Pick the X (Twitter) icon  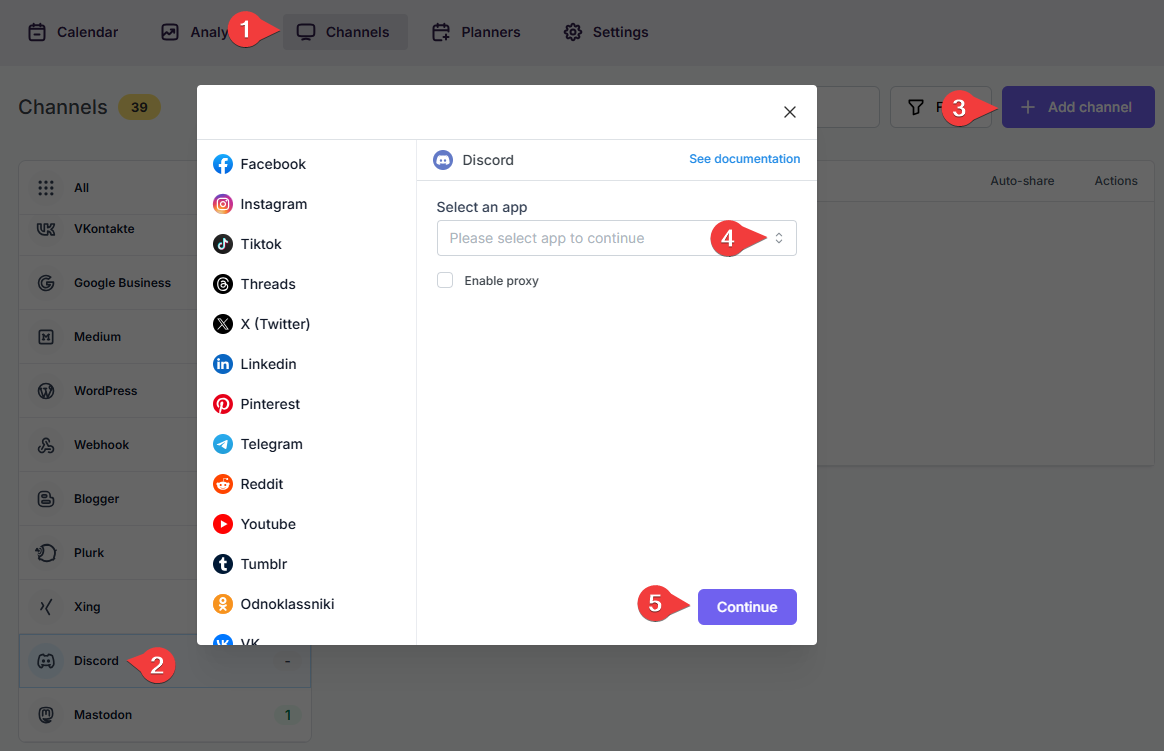223,324
